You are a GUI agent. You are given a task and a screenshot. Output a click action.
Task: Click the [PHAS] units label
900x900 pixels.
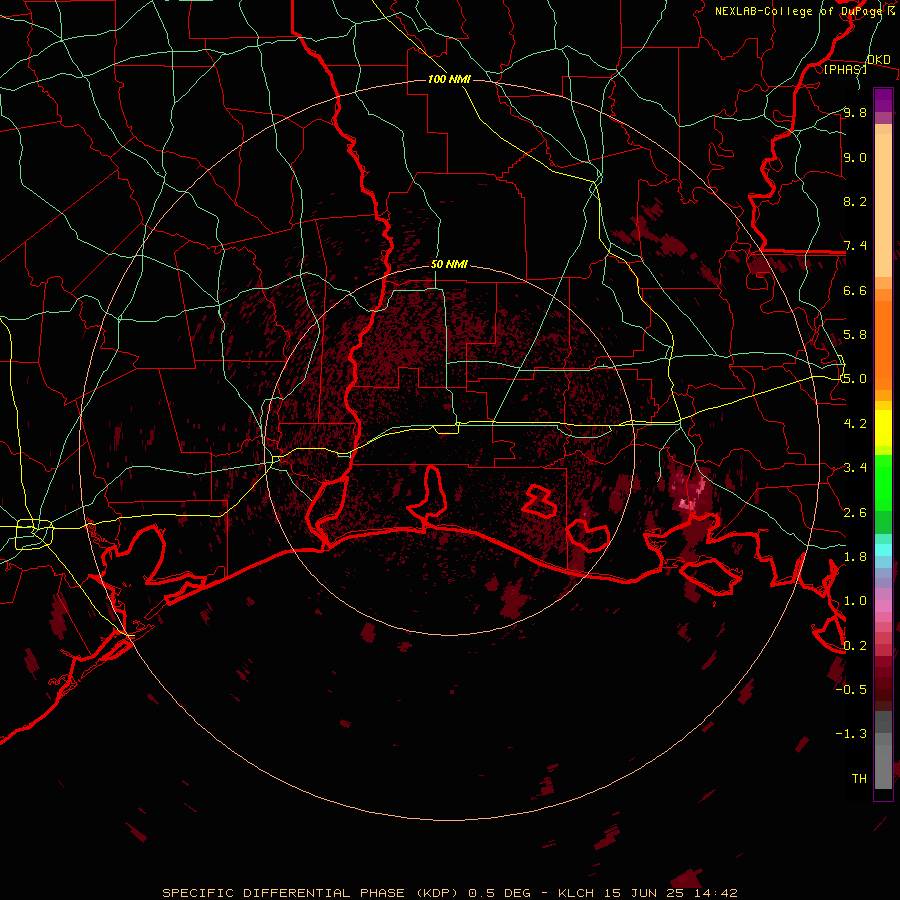point(845,69)
